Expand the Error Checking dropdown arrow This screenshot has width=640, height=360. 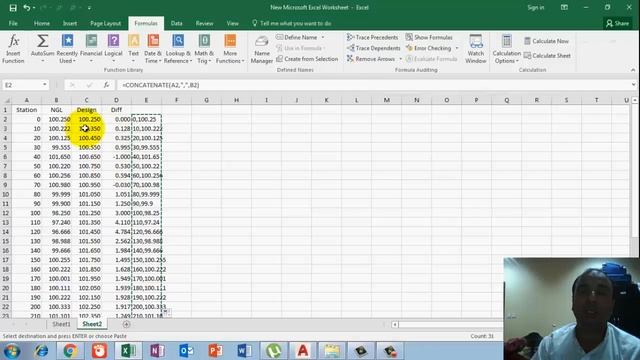457,48
